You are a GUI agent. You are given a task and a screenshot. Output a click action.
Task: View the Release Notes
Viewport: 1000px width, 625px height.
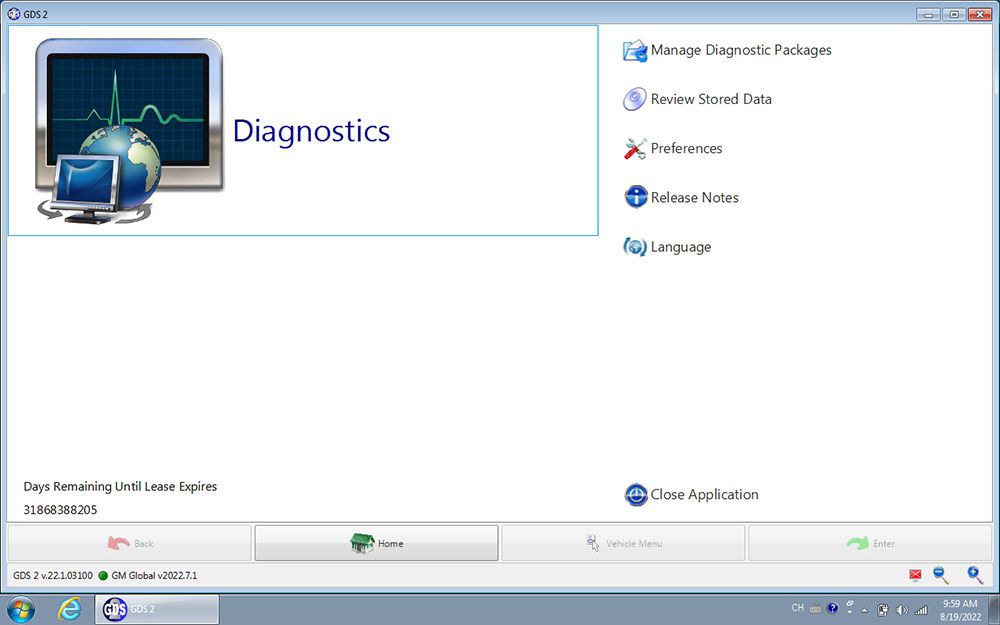(694, 197)
